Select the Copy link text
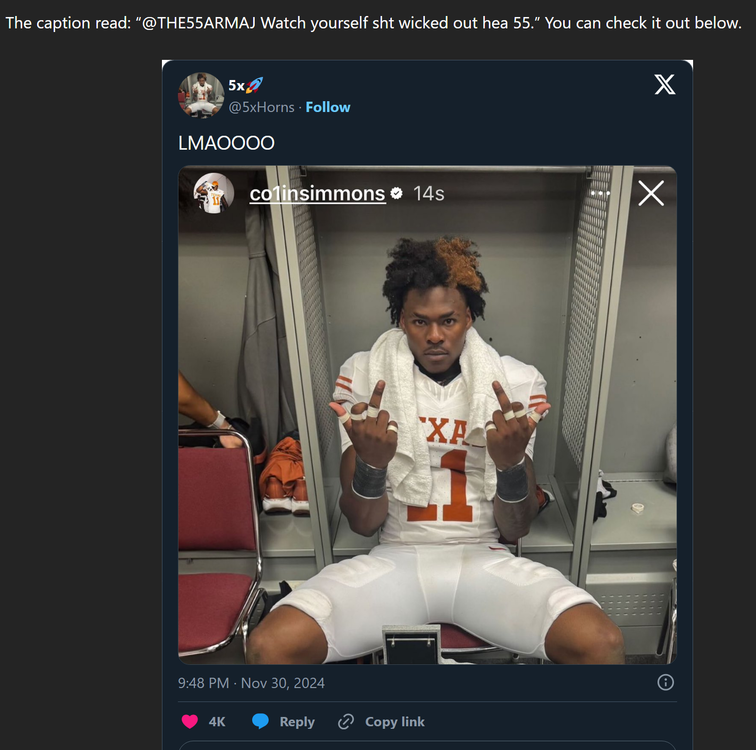The height and width of the screenshot is (750, 756). [x=395, y=721]
